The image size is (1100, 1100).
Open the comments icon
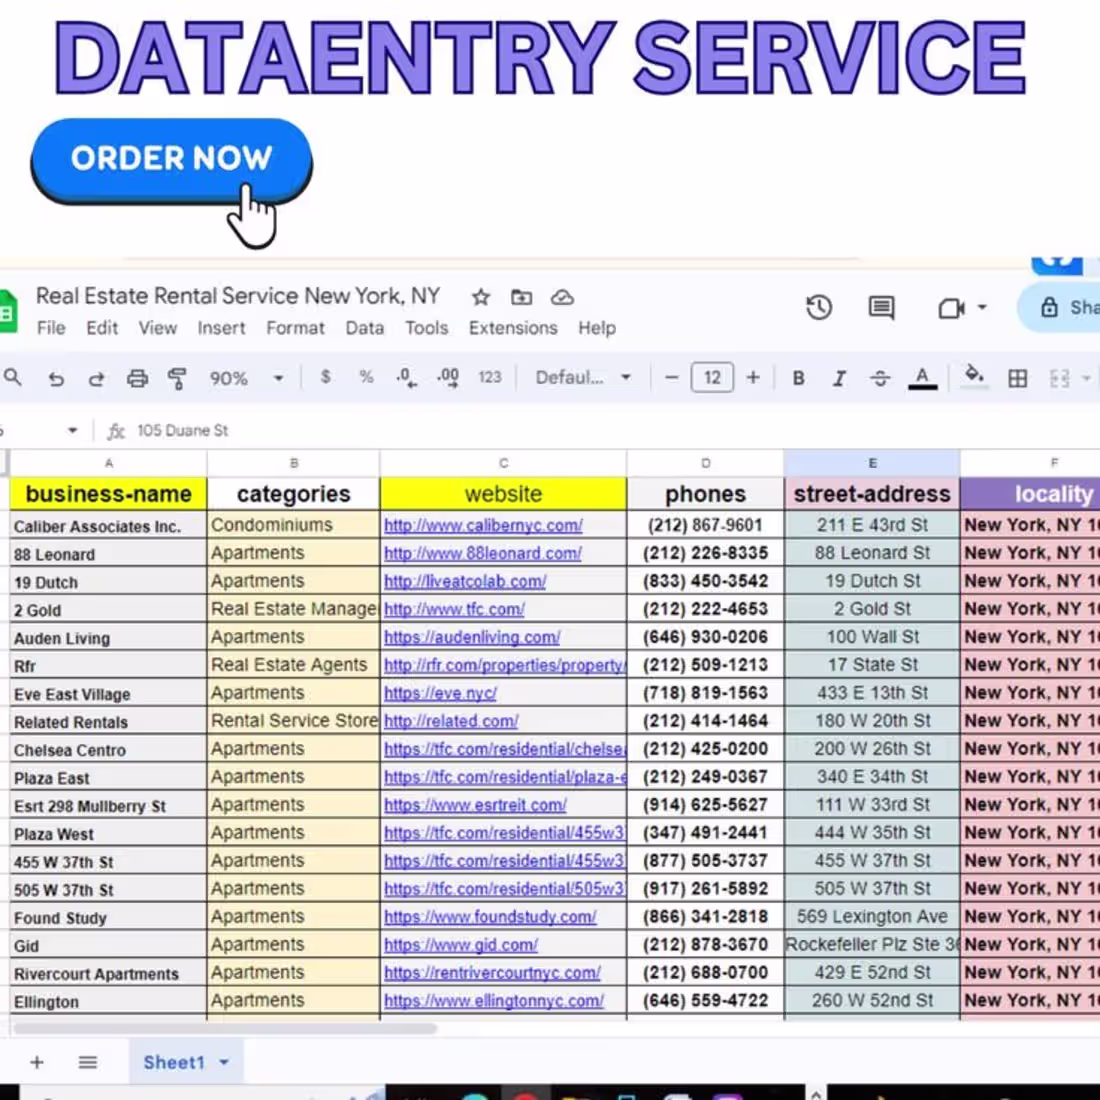(881, 308)
